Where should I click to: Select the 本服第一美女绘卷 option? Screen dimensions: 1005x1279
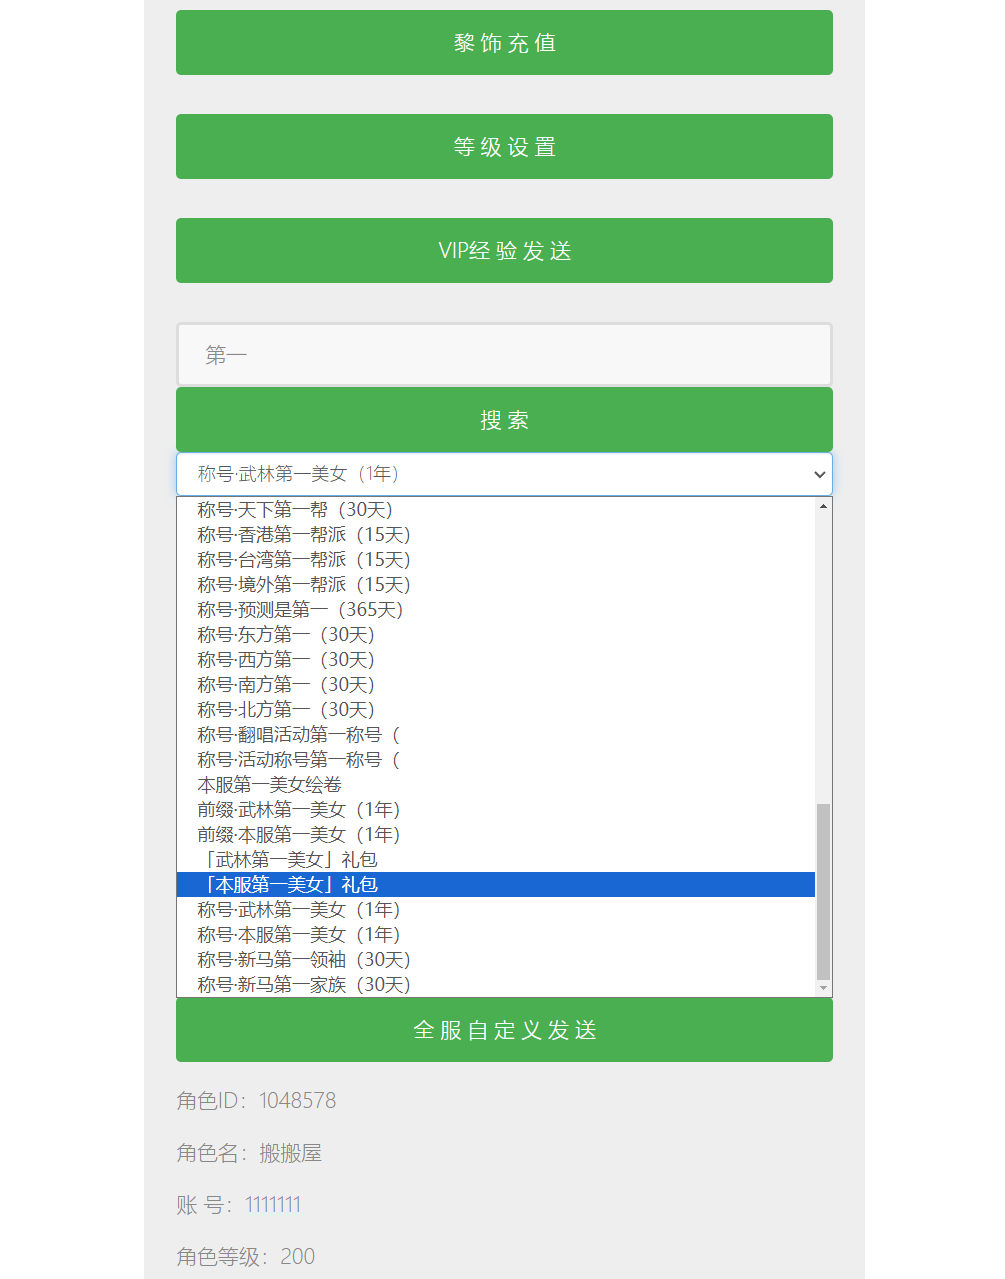coord(270,785)
